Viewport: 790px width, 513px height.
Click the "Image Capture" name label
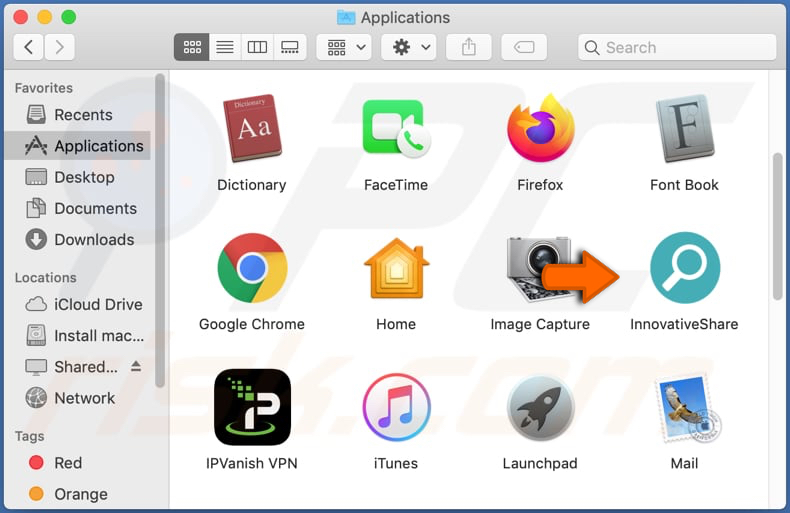pos(540,324)
